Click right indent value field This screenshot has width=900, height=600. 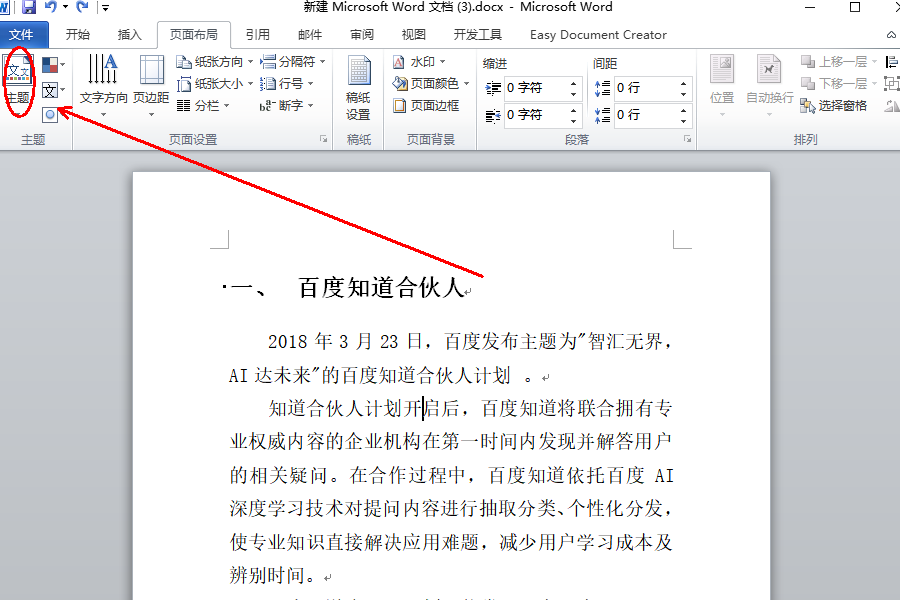click(x=536, y=115)
